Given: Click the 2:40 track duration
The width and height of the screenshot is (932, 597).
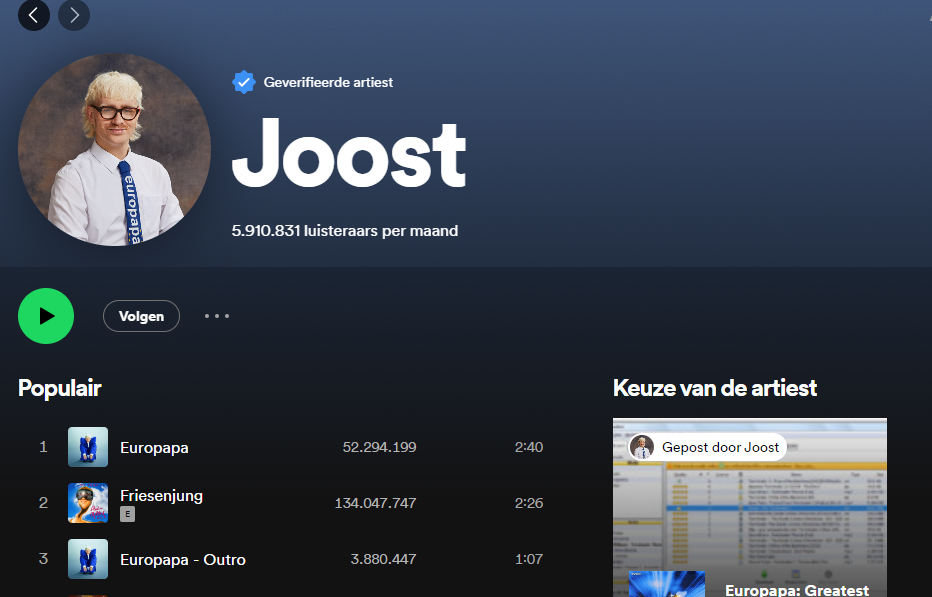Looking at the screenshot, I should click(528, 447).
